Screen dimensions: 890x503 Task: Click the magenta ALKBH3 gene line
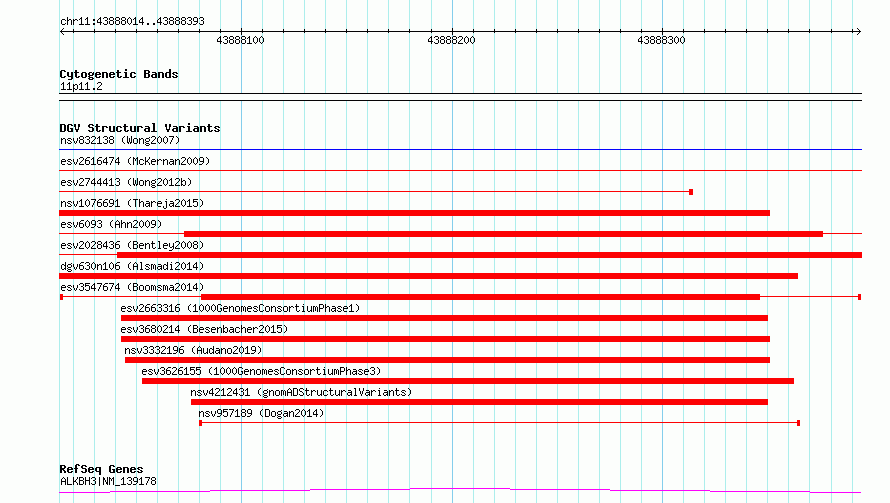click(x=460, y=490)
